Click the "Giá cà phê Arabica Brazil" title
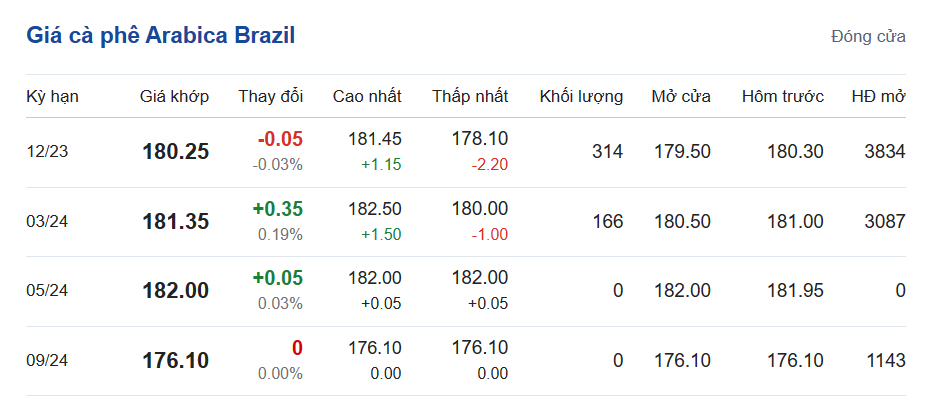Viewport: 944px width, 401px height. 160,36
